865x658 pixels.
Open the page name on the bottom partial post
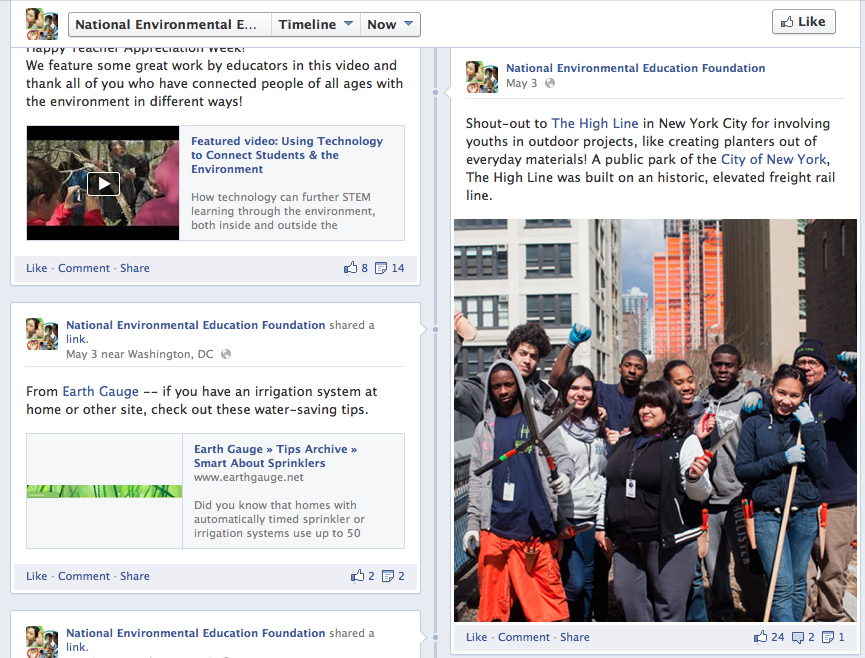tap(195, 633)
